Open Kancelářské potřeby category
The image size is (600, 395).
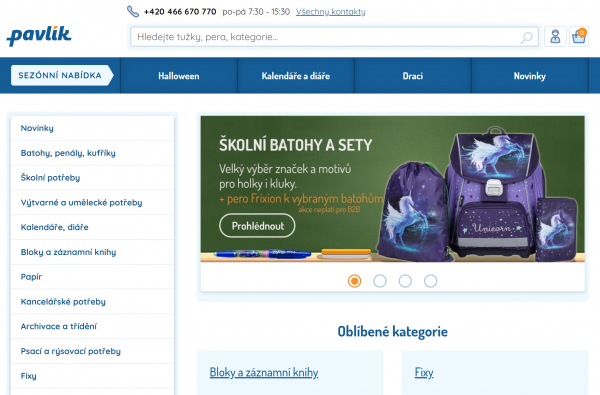pyautogui.click(x=92, y=302)
